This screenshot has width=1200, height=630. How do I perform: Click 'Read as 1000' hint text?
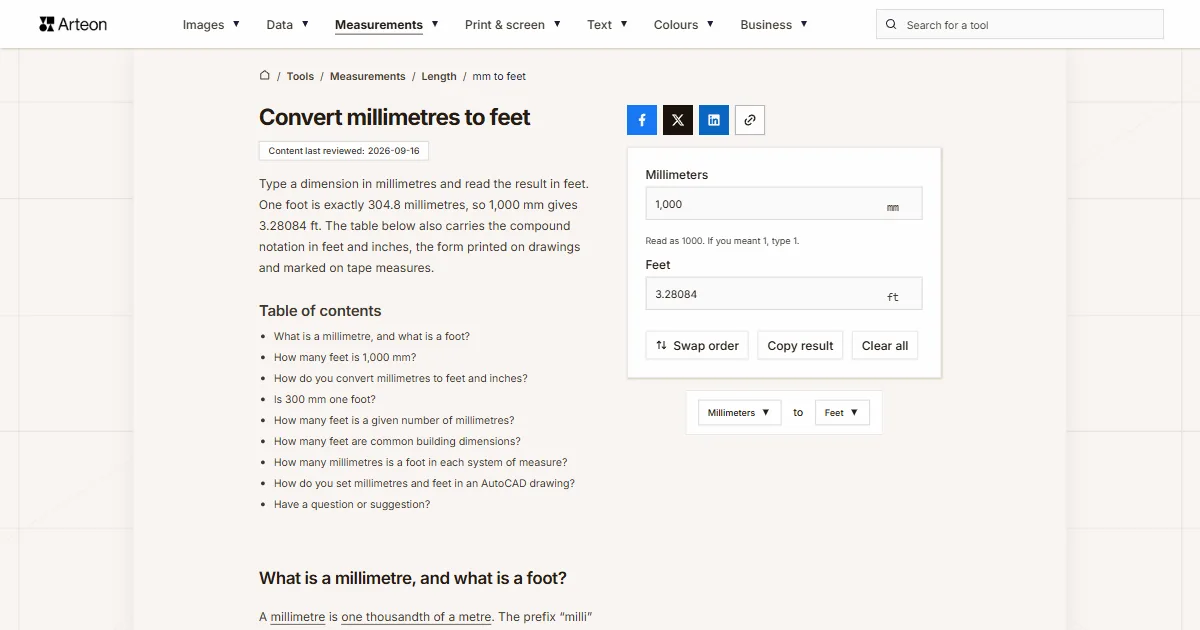click(722, 241)
